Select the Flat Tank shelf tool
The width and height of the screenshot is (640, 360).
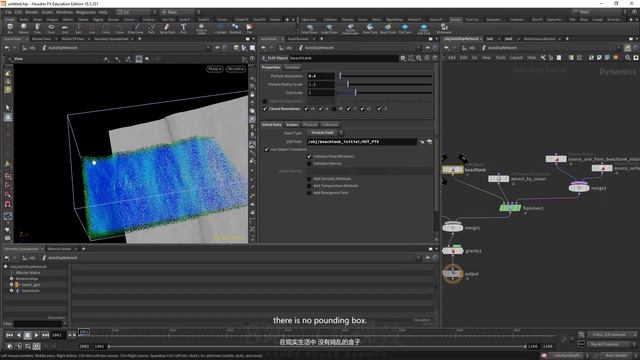pyautogui.click(x=405, y=28)
